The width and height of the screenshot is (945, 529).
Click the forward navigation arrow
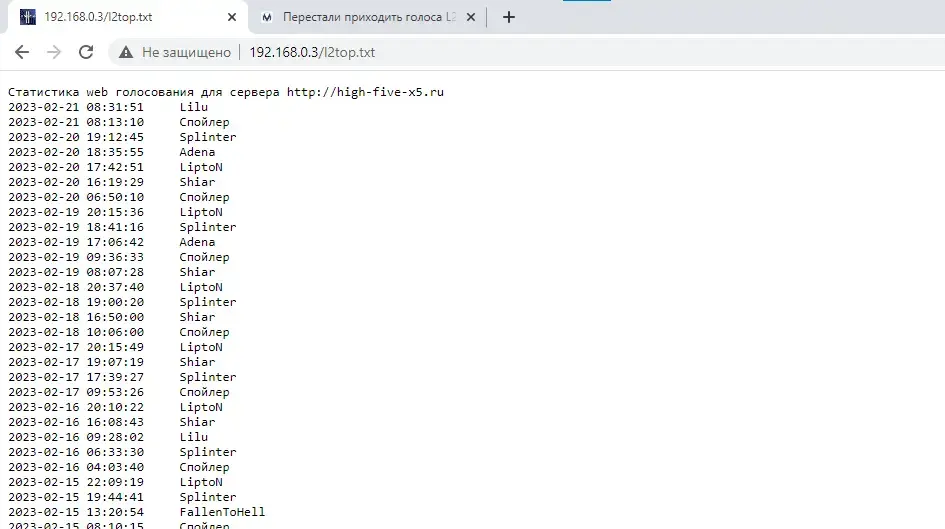(x=54, y=52)
